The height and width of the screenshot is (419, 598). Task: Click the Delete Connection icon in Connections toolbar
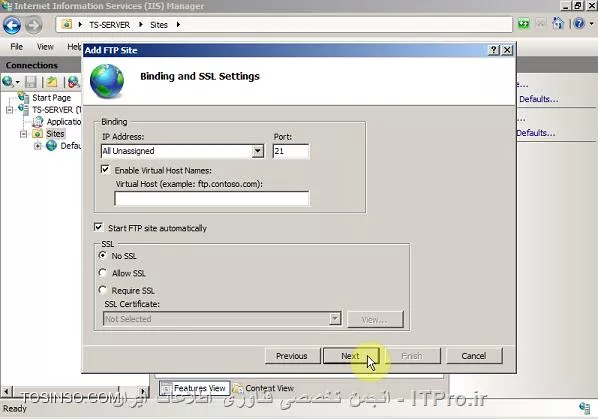pyautogui.click(x=74, y=82)
